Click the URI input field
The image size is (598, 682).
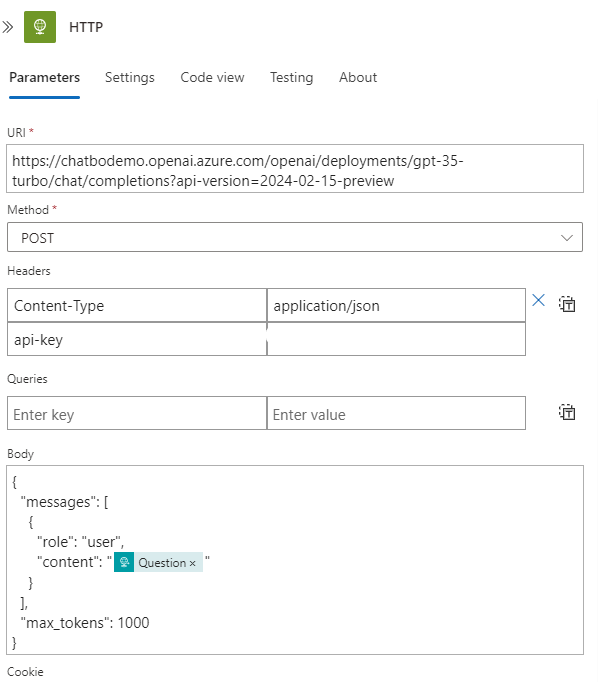295,169
